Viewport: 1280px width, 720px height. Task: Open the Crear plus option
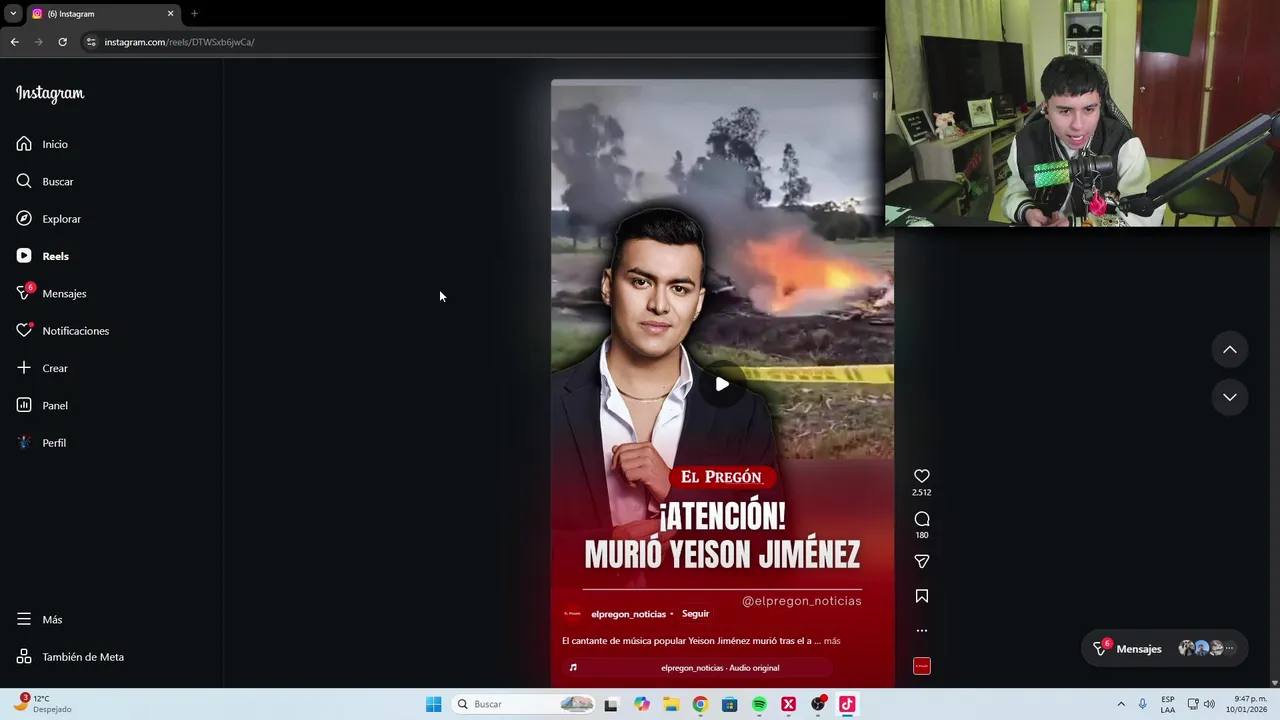click(x=42, y=368)
